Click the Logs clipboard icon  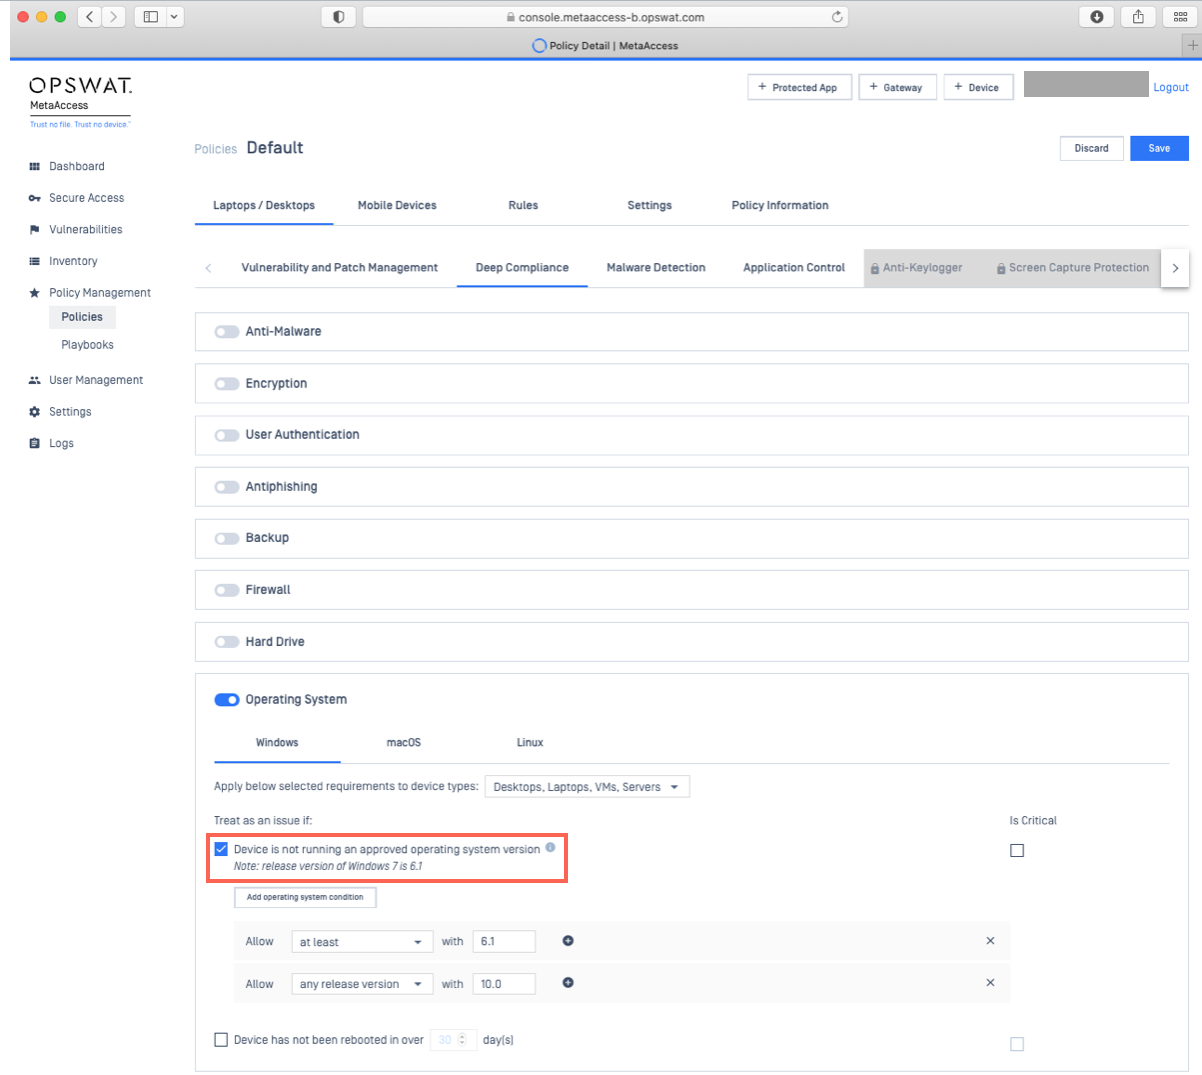pos(34,443)
